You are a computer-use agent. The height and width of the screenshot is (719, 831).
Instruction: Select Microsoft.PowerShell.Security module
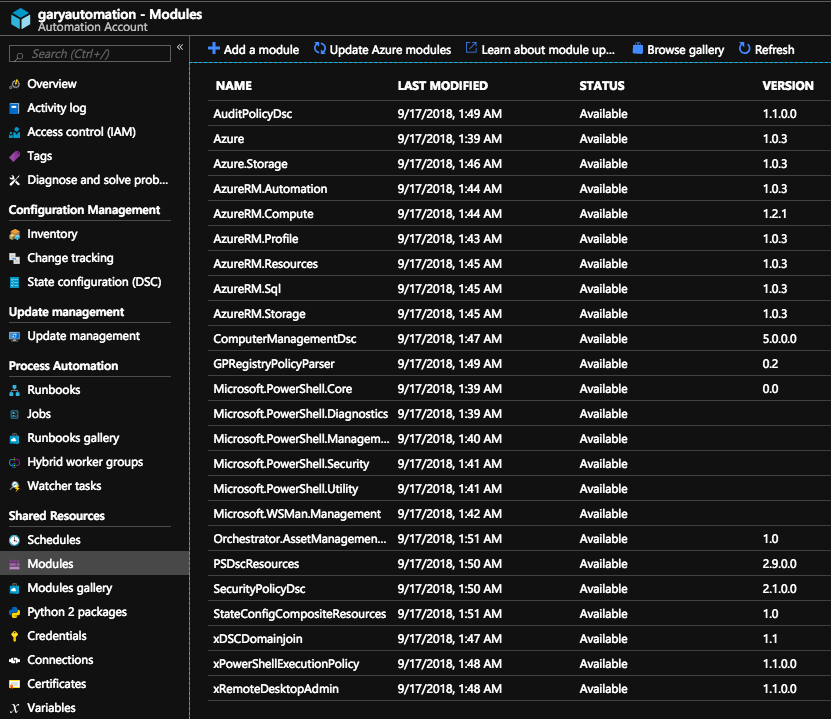[519, 464]
